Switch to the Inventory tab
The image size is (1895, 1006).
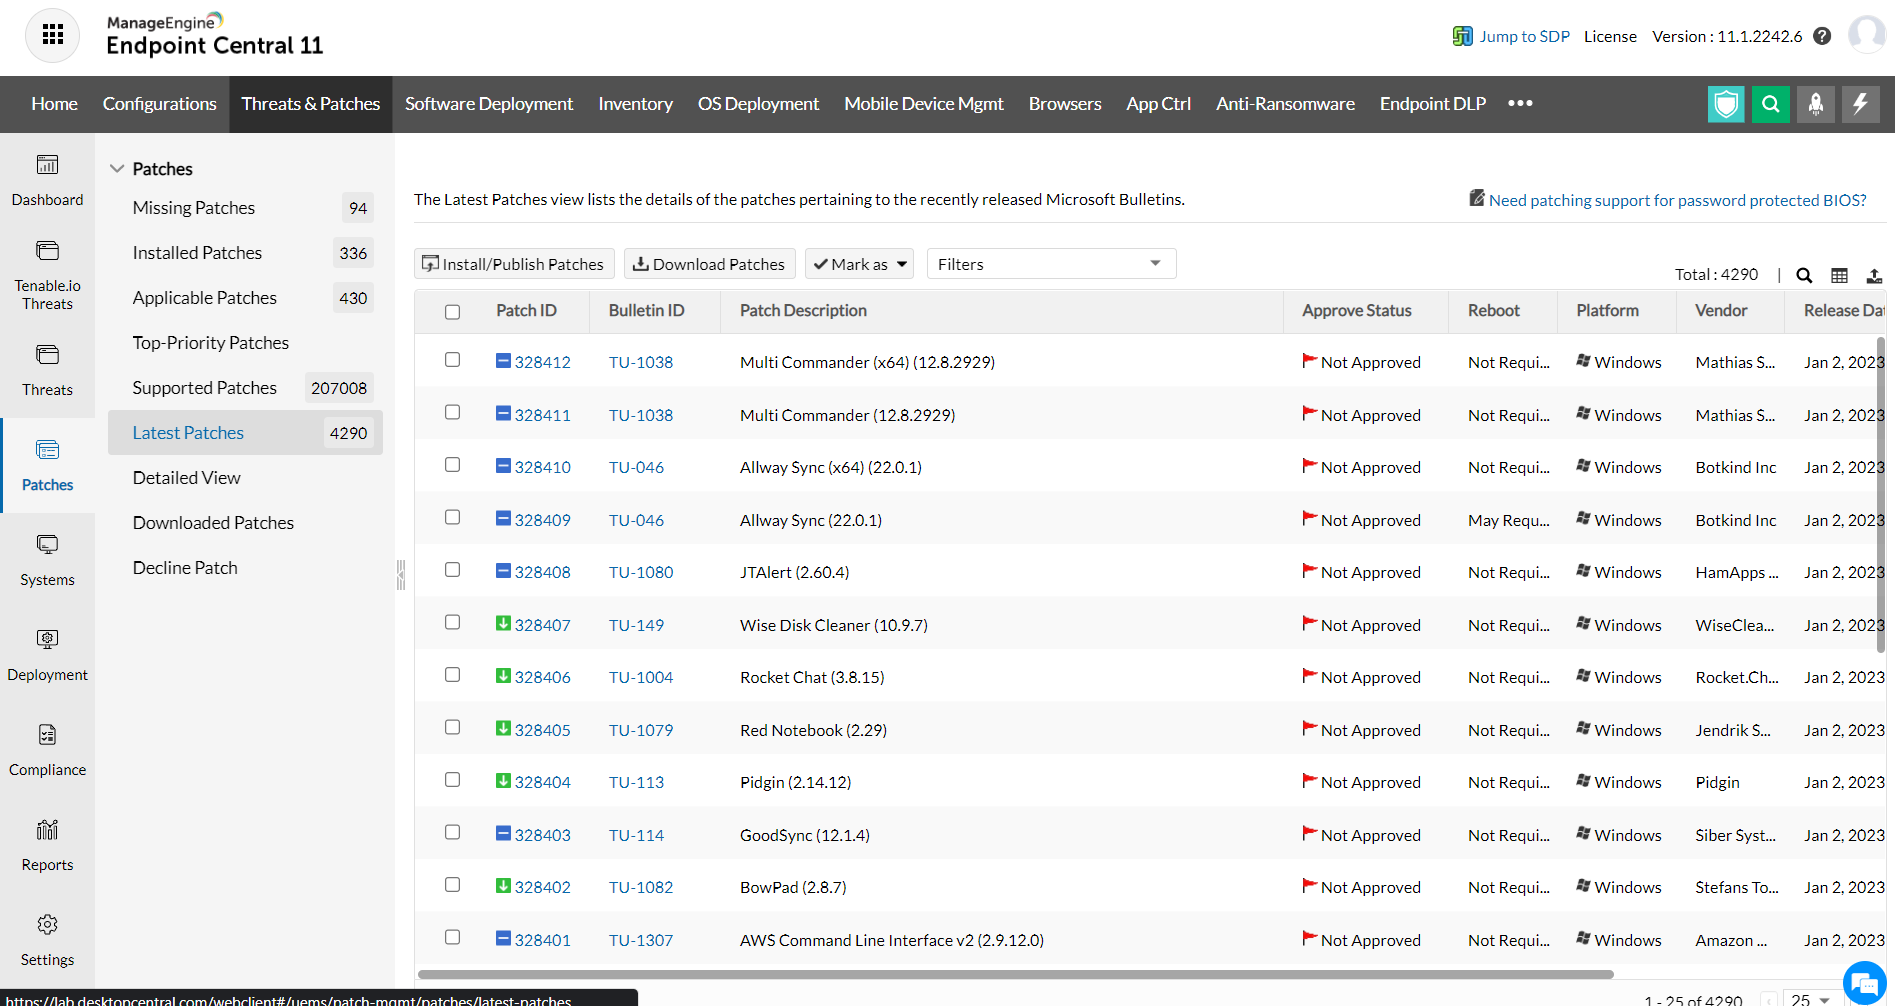pyautogui.click(x=635, y=104)
